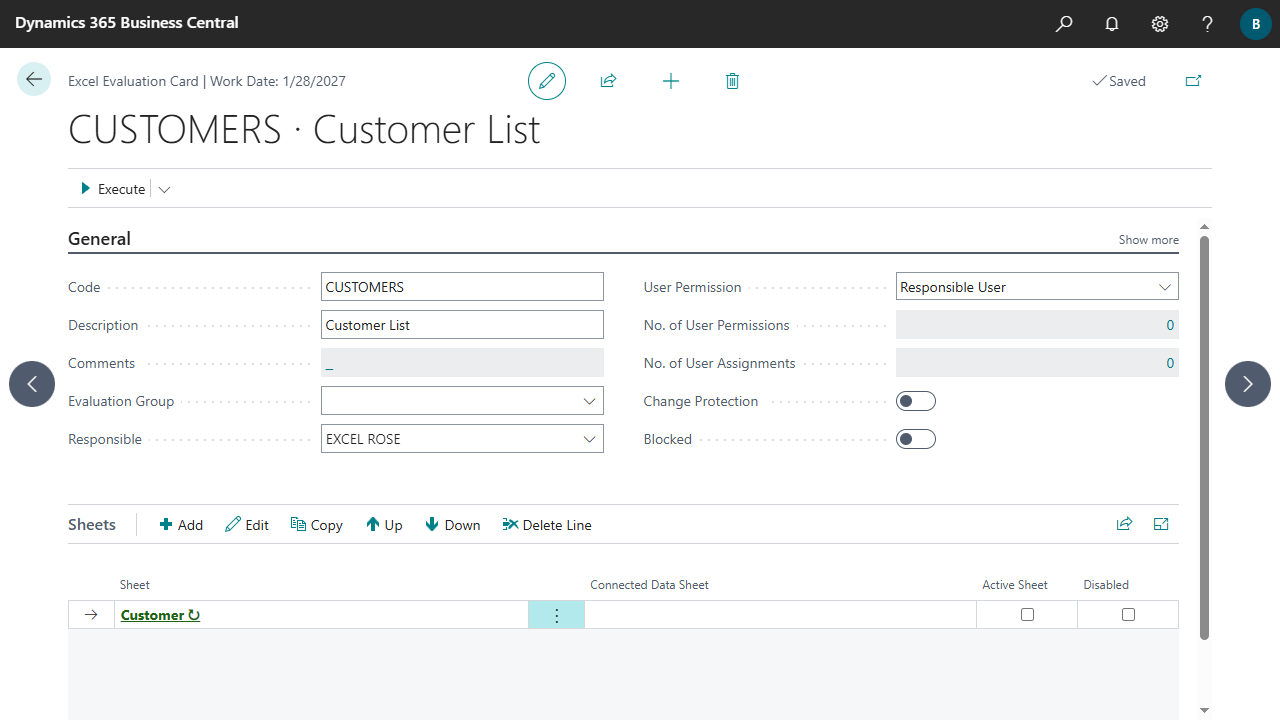
Task: Click Add in the Sheets toolbar
Action: tap(181, 525)
